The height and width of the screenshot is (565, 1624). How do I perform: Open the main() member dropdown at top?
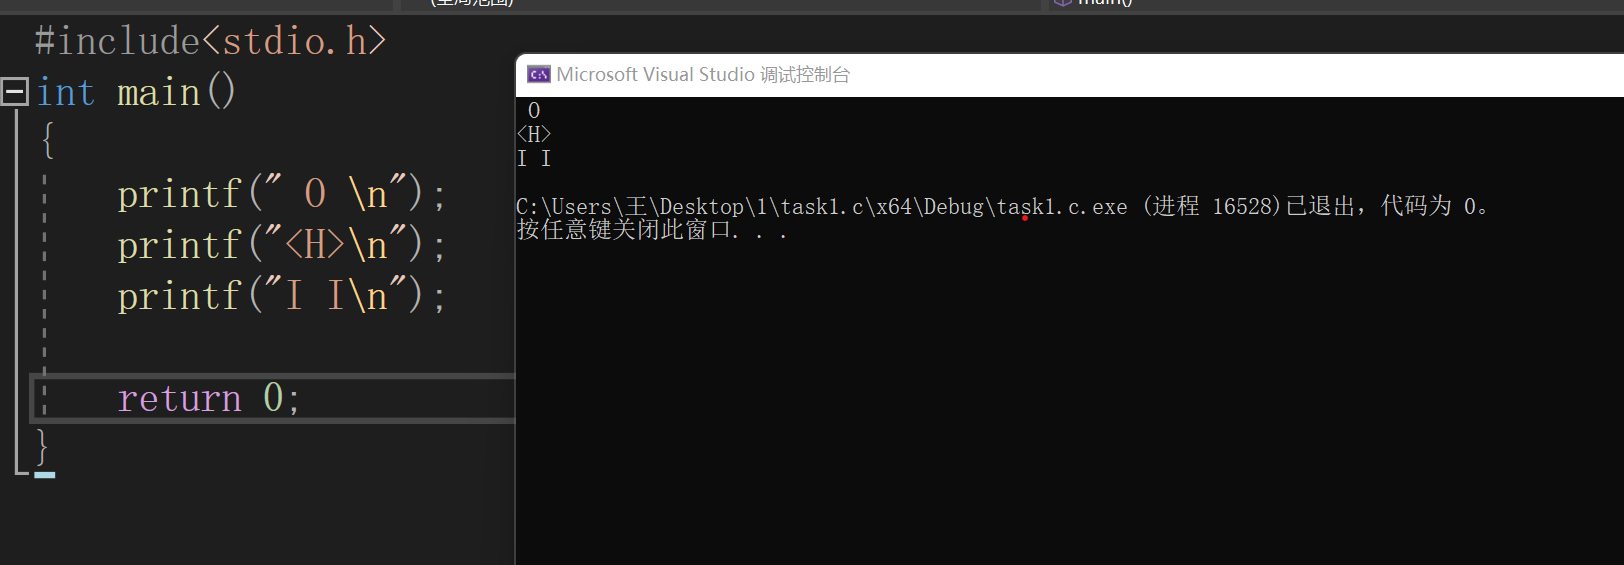(x=1100, y=3)
